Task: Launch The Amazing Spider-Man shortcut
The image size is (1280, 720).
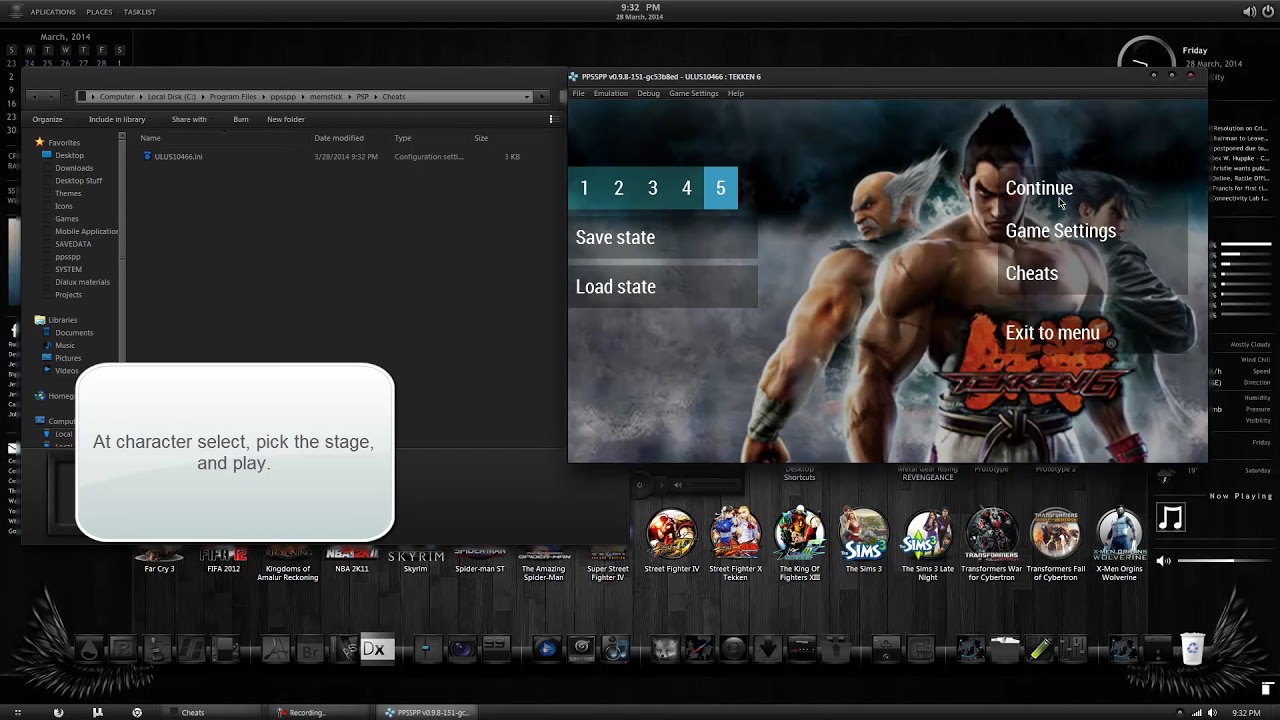Action: click(543, 562)
